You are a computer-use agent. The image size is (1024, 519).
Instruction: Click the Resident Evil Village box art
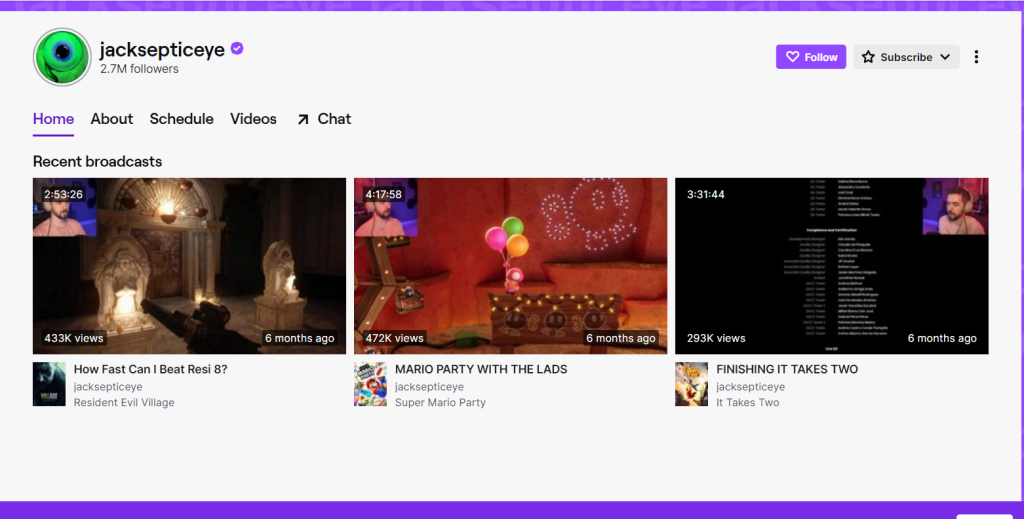coord(49,385)
